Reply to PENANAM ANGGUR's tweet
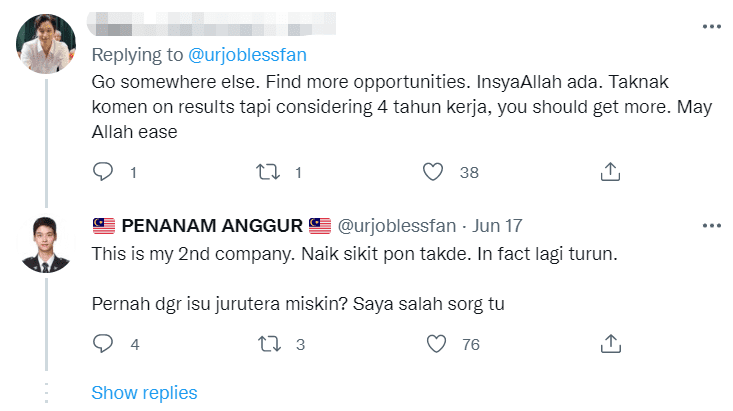The height and width of the screenshot is (411, 733). coord(103,344)
